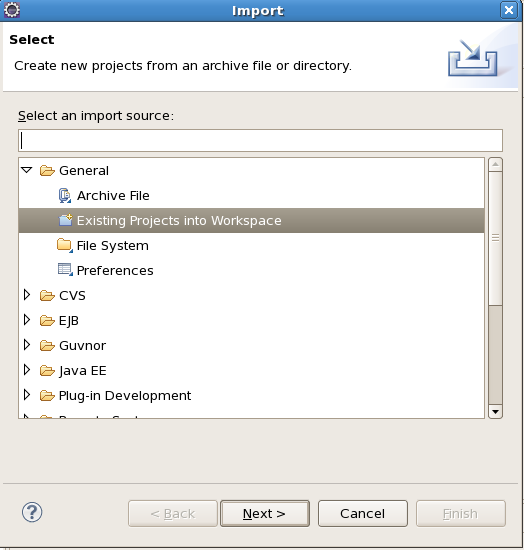Close the Import dialog window
524x550 pixels.
(x=509, y=10)
